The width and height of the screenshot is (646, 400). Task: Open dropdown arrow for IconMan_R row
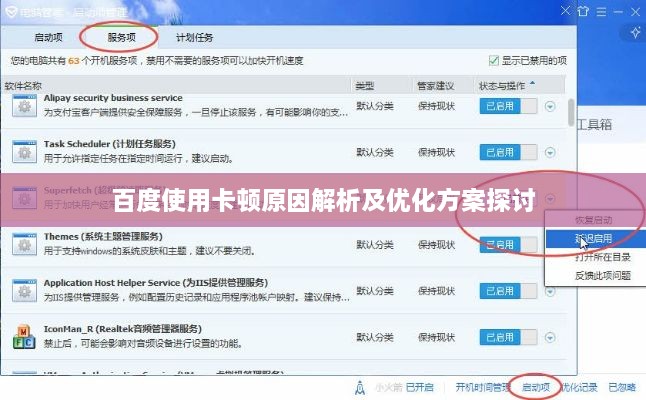550,337
